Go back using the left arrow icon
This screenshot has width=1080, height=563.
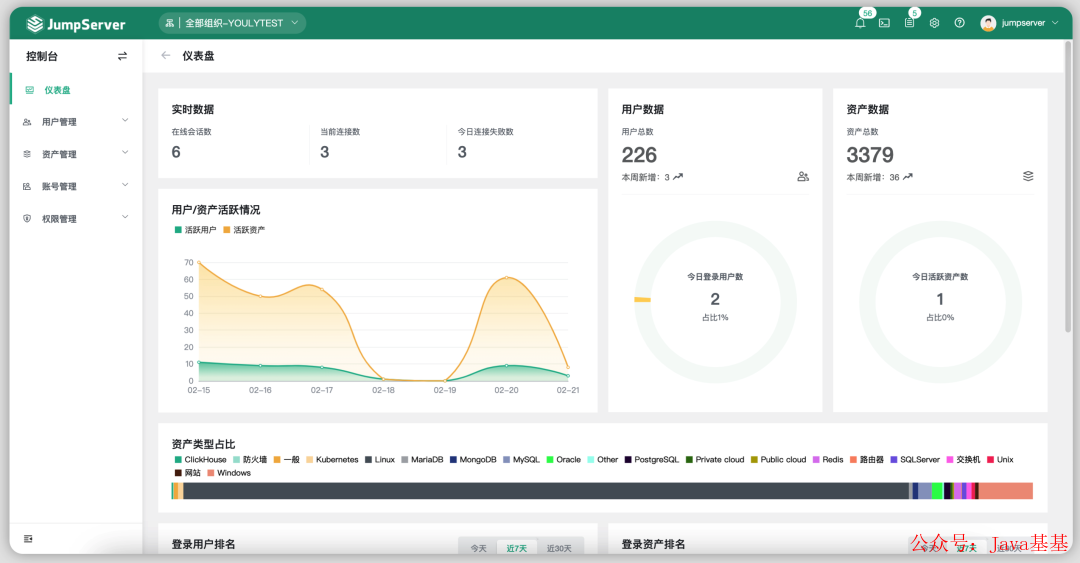165,55
